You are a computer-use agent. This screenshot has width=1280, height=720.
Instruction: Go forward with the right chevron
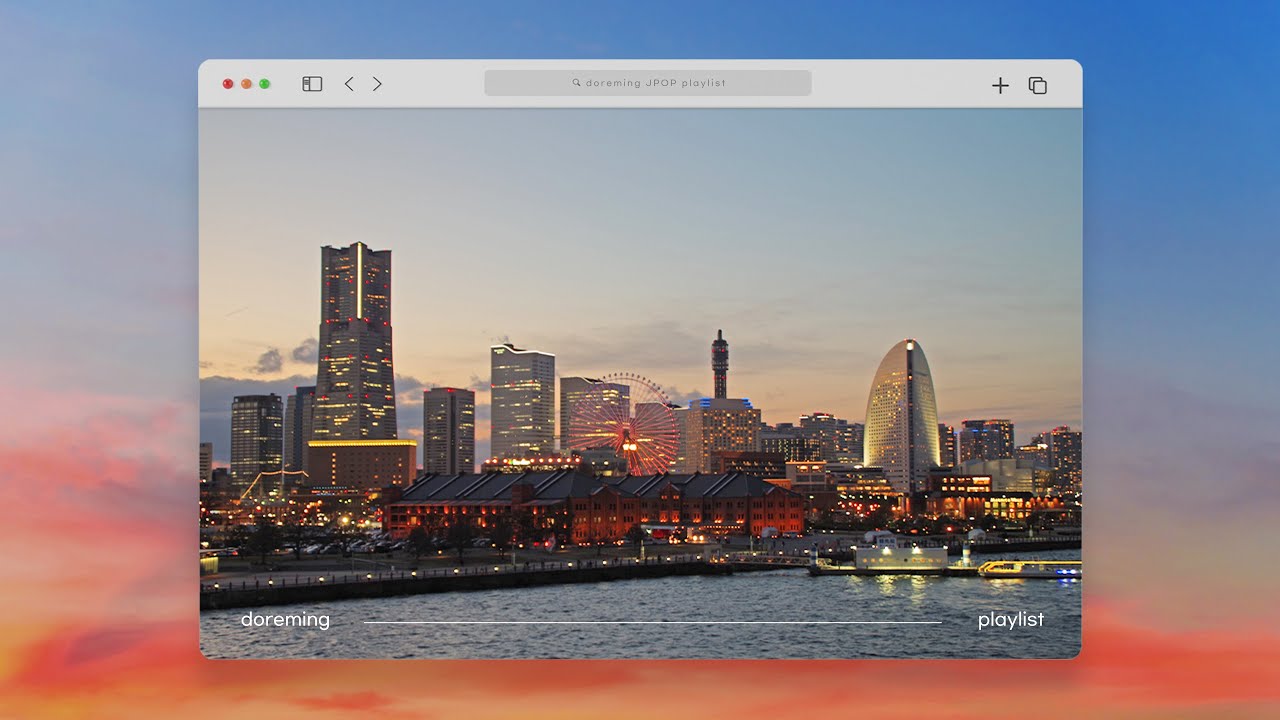click(377, 84)
